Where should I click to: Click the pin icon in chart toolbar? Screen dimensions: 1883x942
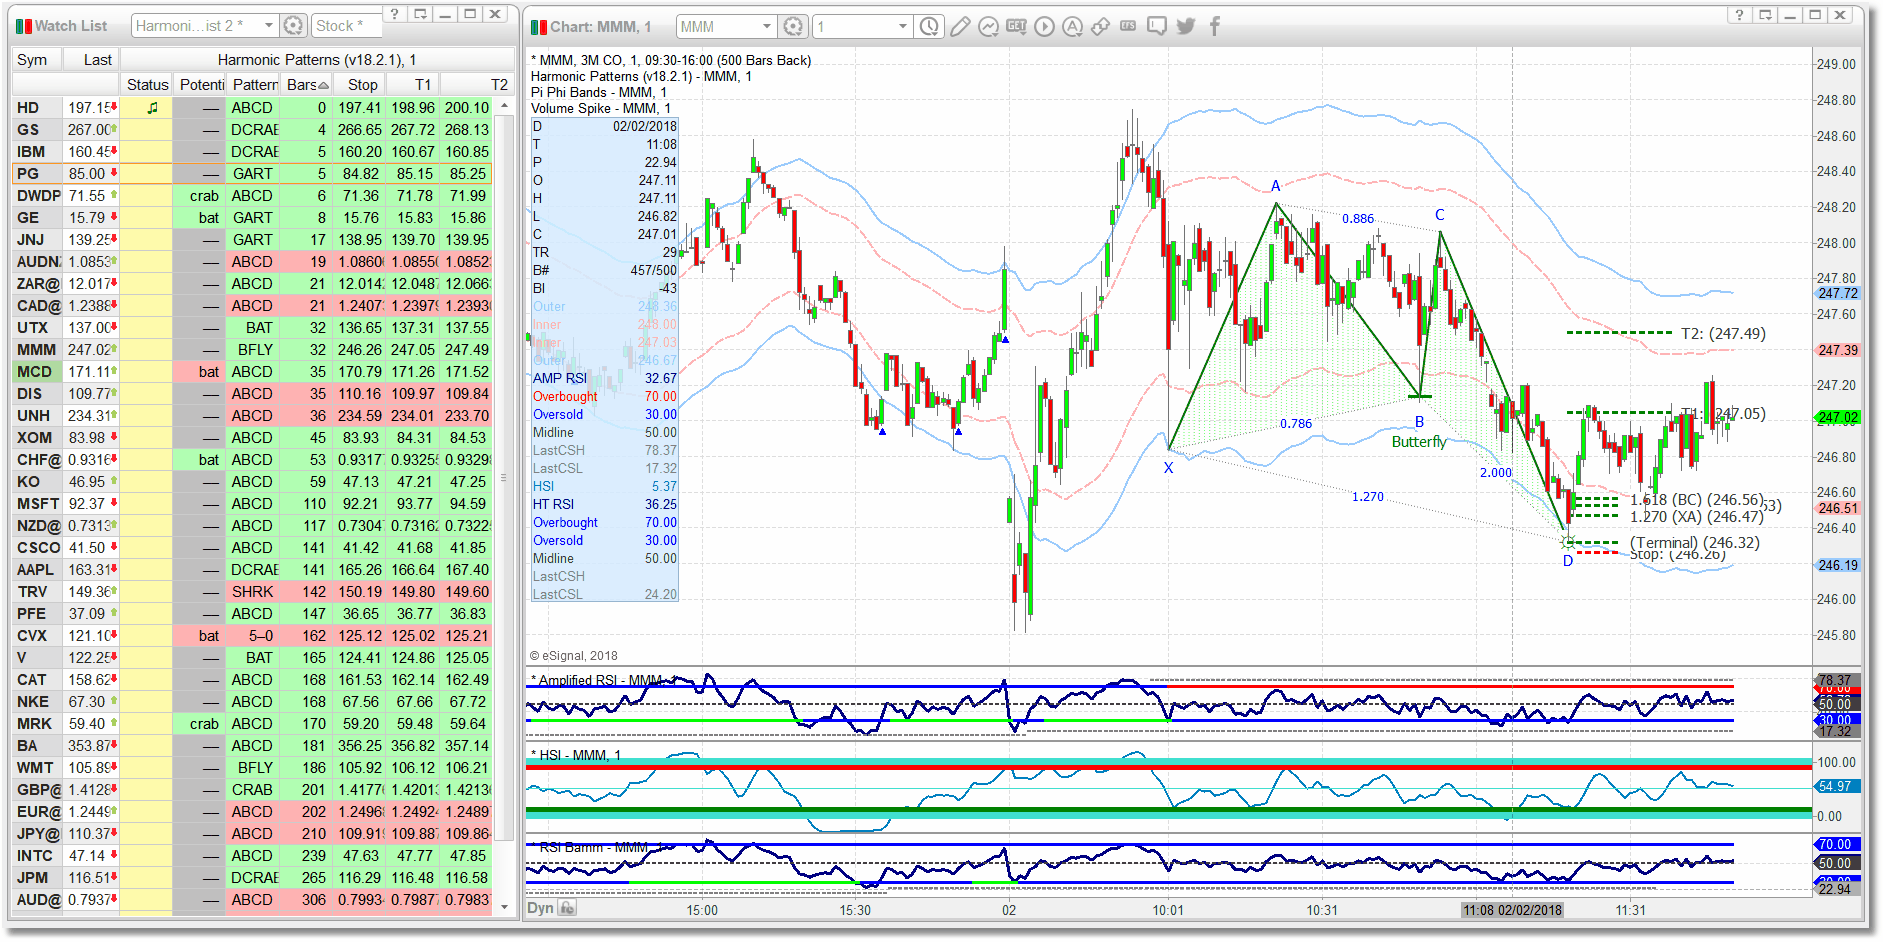[x=1101, y=27]
